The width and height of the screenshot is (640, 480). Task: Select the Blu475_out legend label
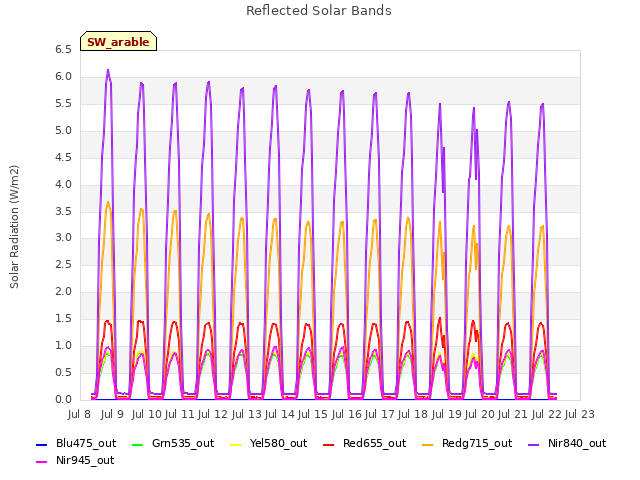click(86, 443)
